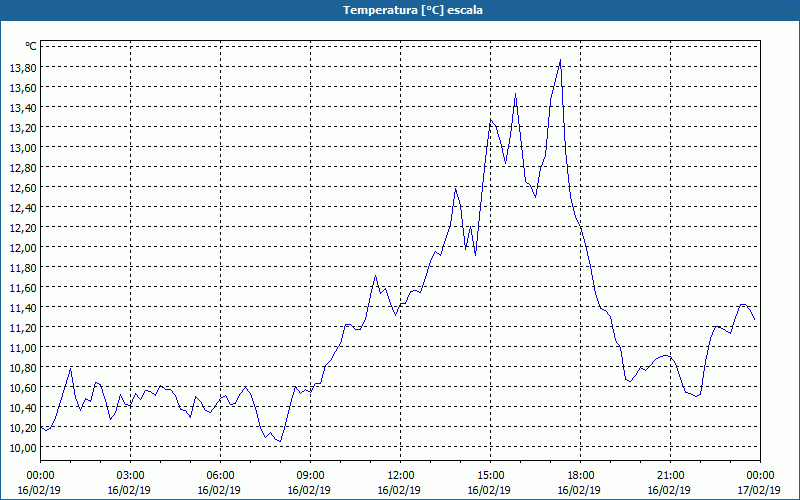The image size is (800, 500).
Task: Click the 12,00 y-axis label
Action: point(23,247)
